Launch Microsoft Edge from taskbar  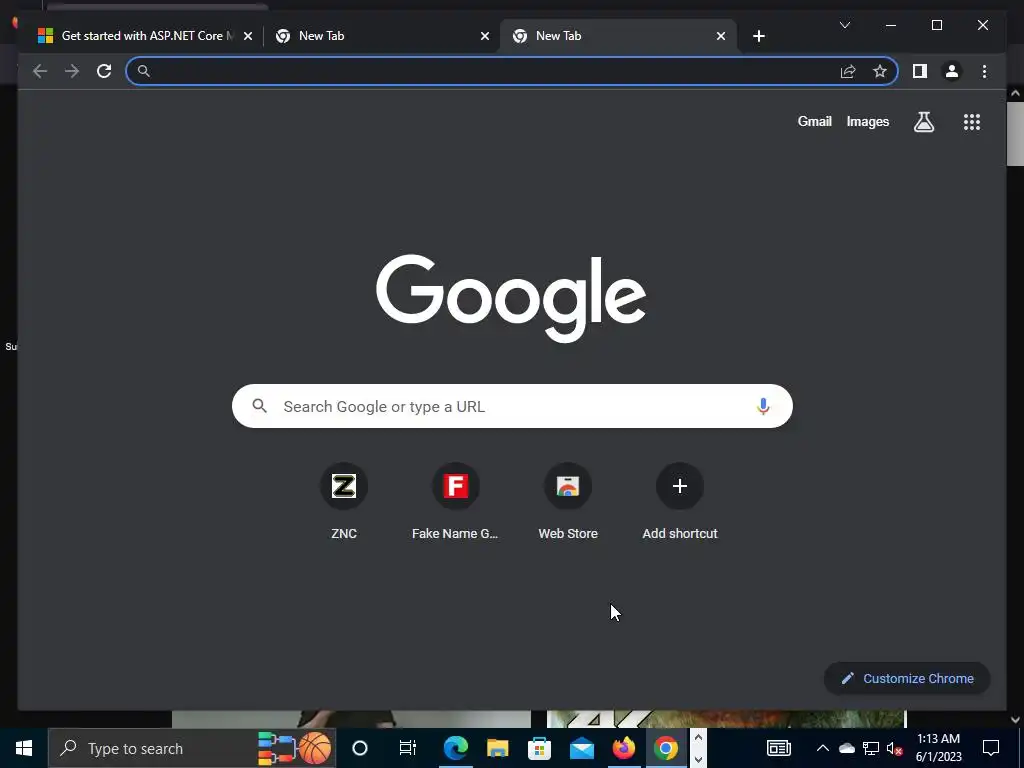click(x=455, y=748)
